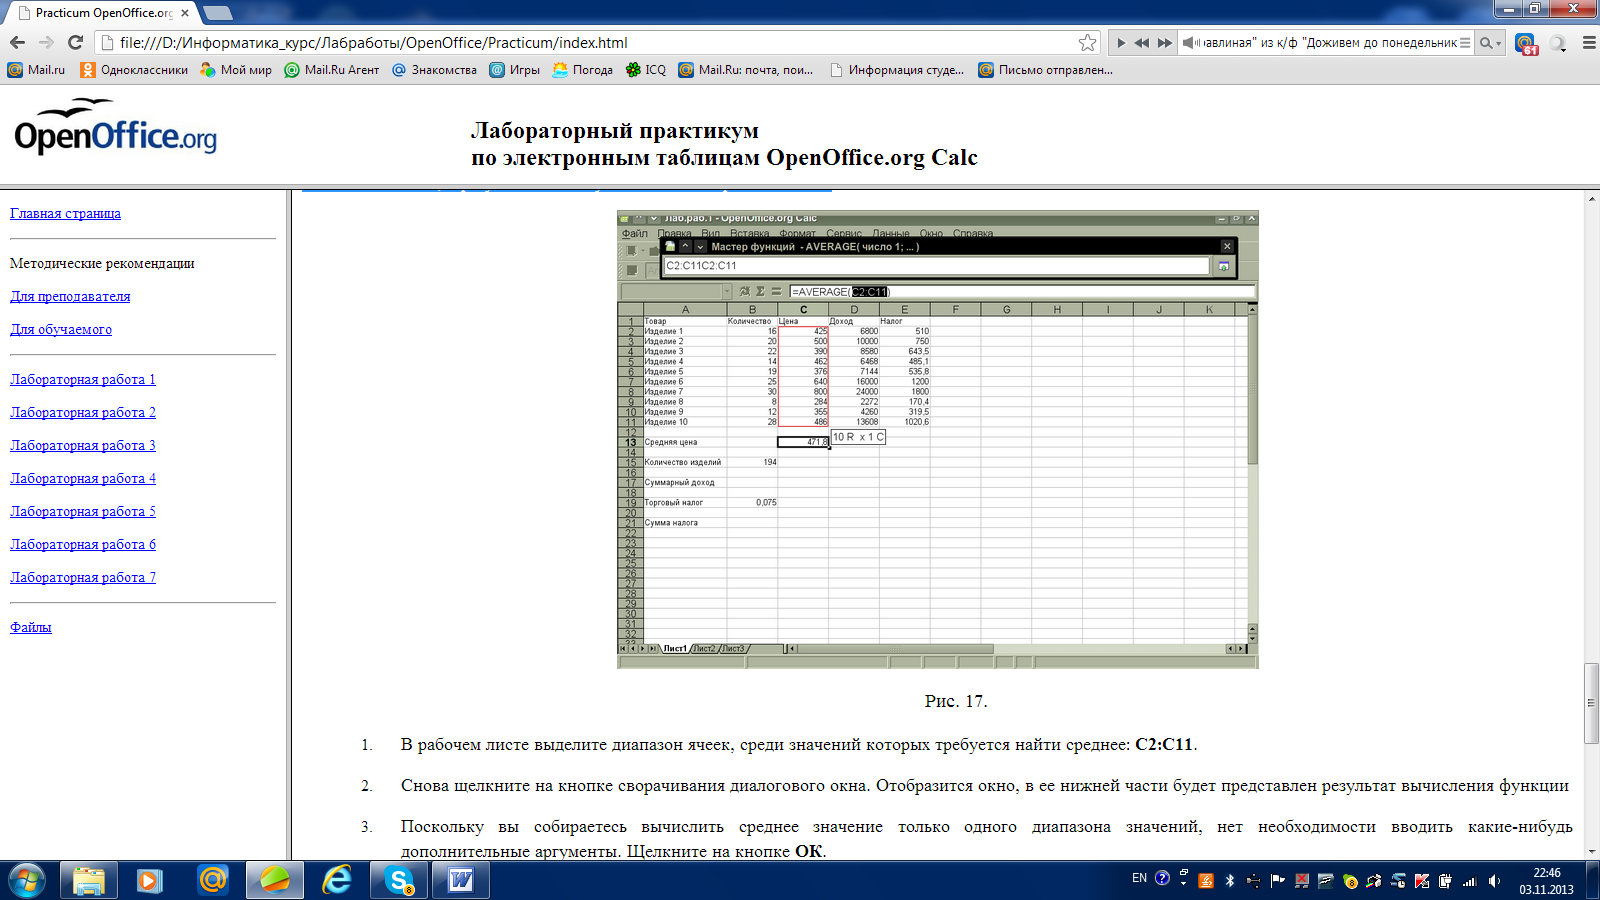Click the scrollbar down arrow
Viewport: 1600px width, 900px height.
click(x=1591, y=852)
